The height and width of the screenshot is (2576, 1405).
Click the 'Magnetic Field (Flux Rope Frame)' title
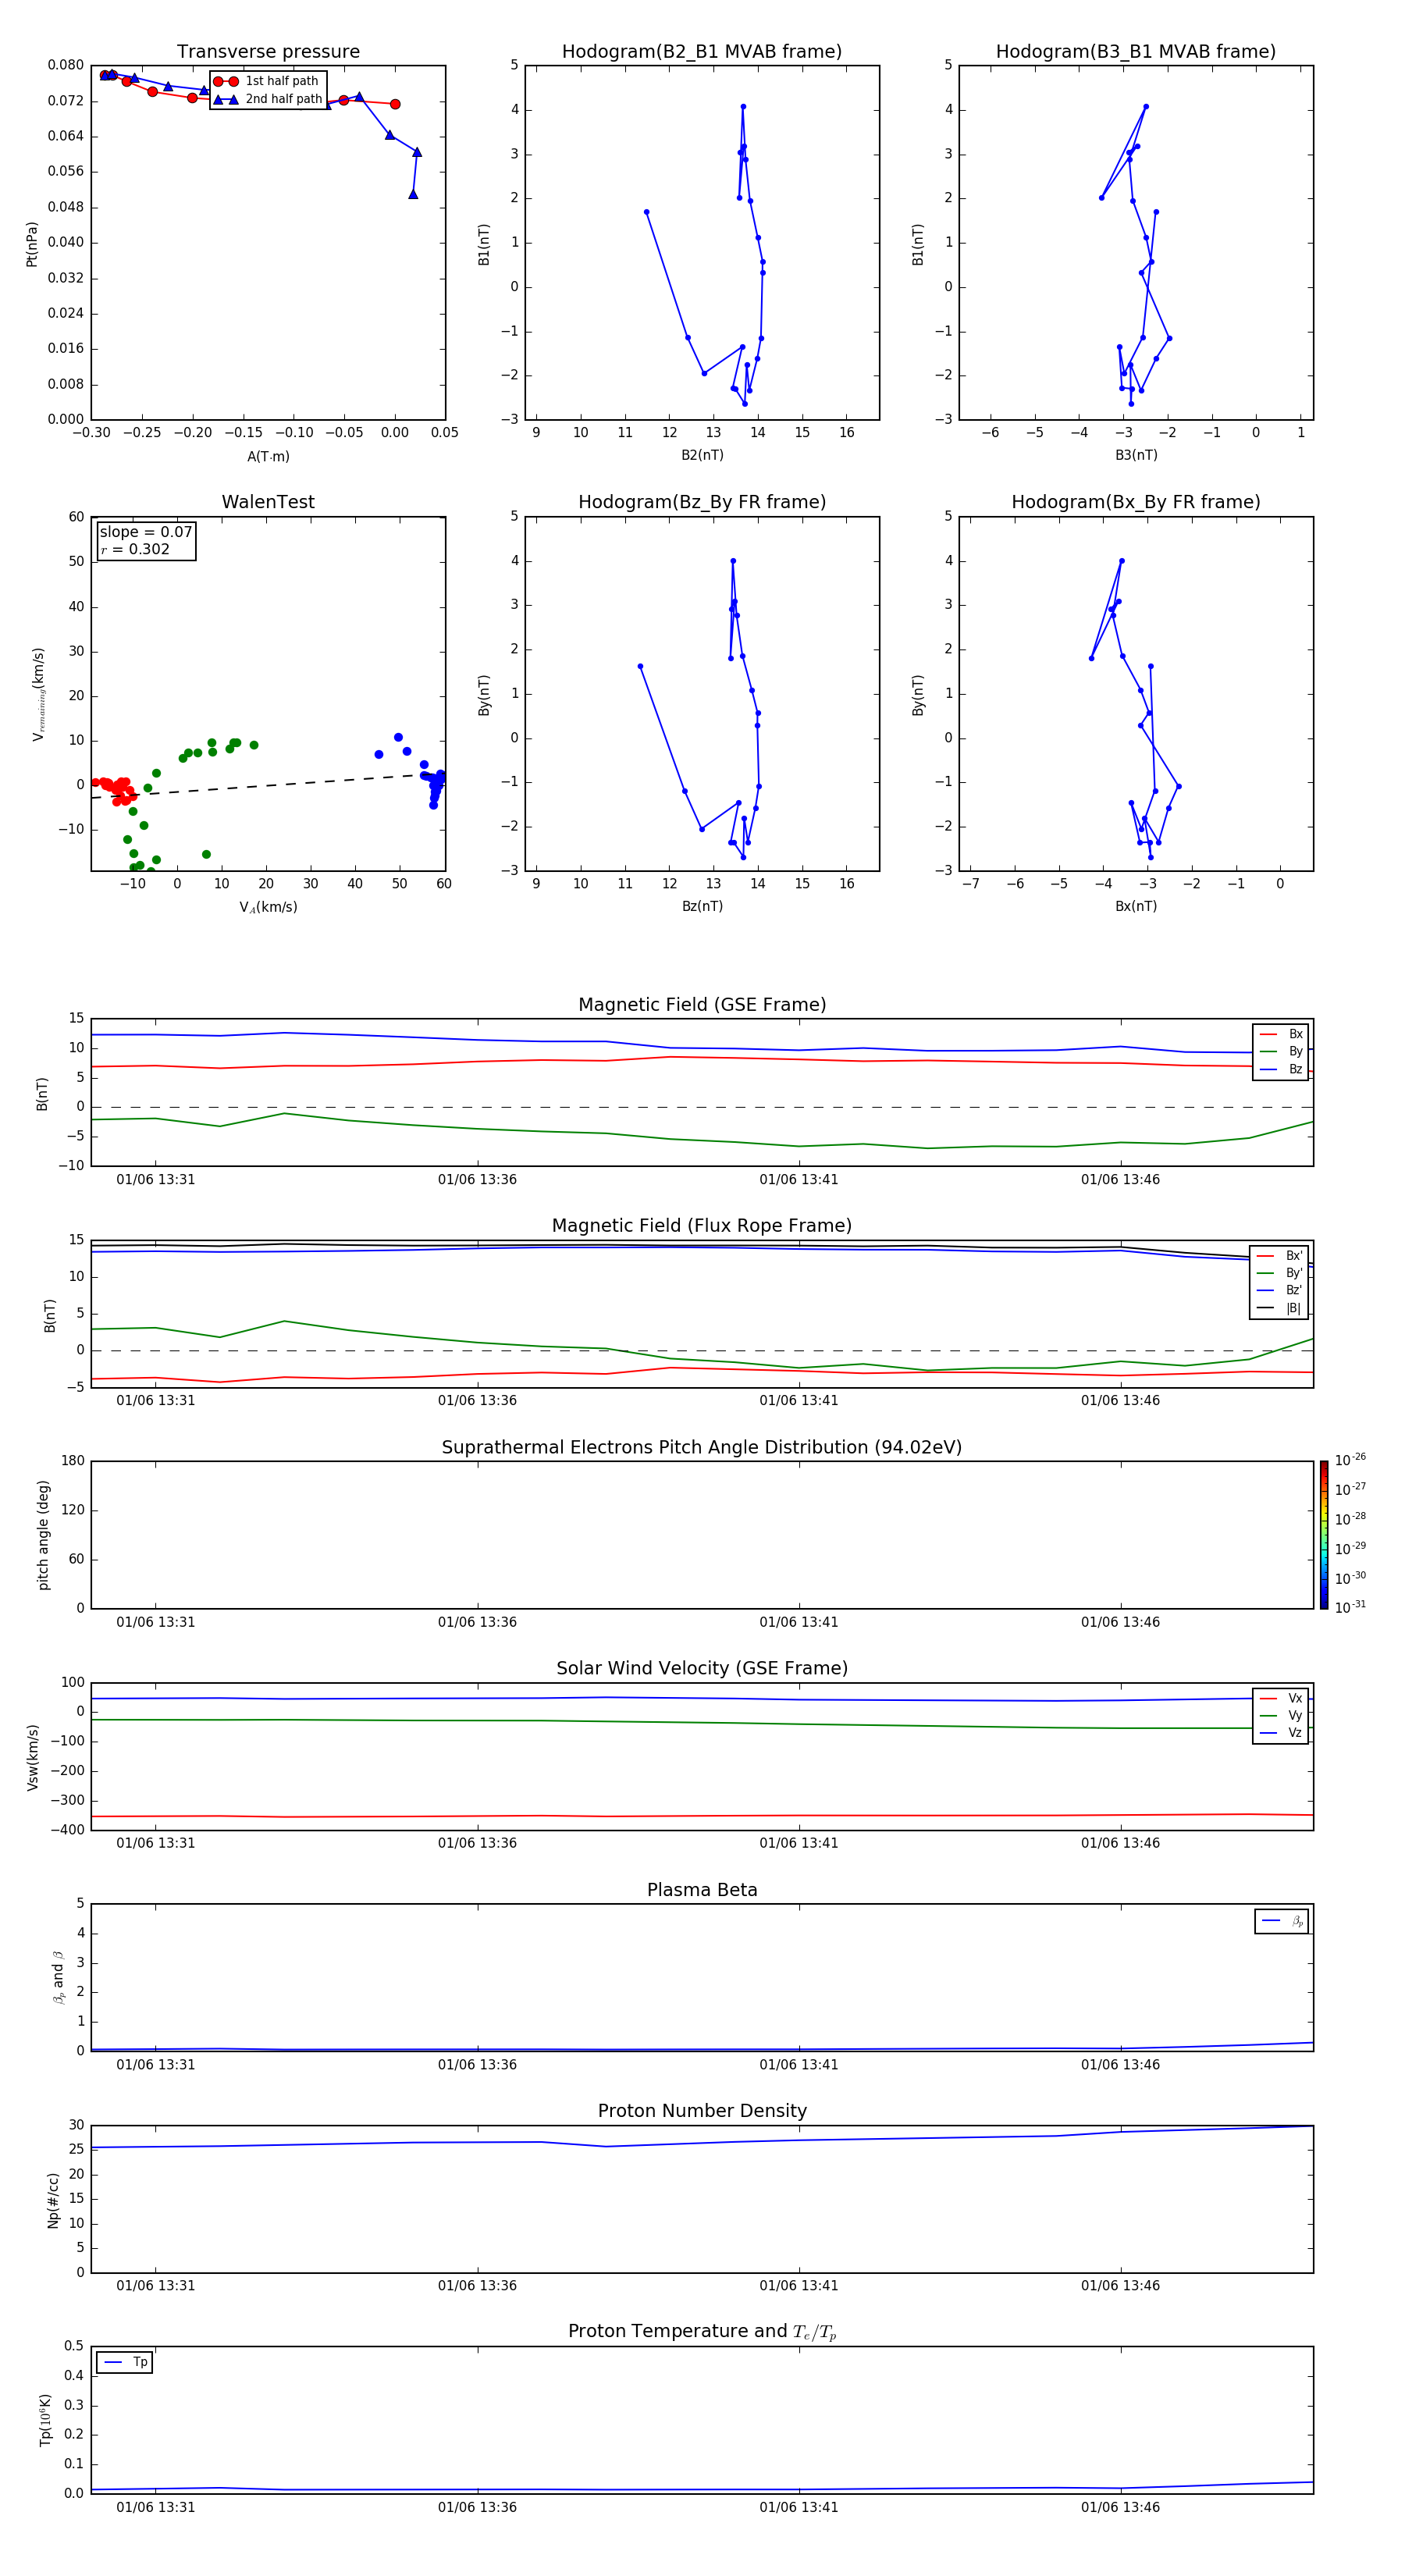[x=702, y=1226]
